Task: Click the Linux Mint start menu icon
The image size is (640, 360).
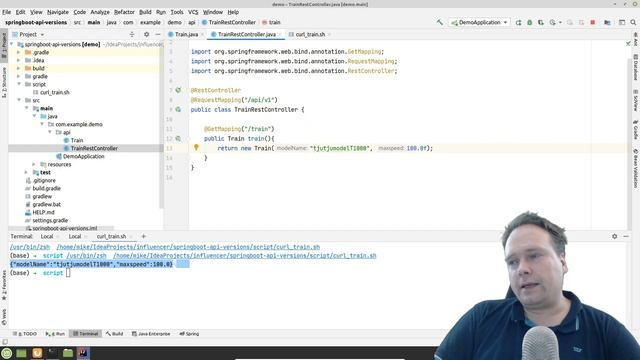Action: [x=7, y=353]
